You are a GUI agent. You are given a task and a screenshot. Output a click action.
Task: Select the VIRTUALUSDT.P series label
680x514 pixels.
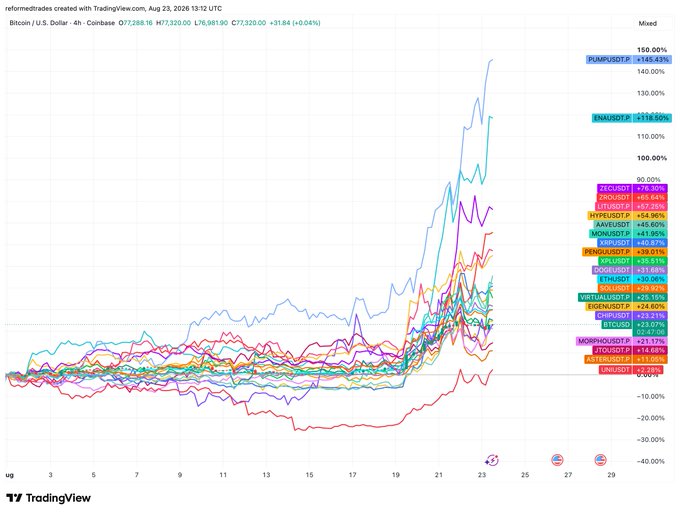605,298
